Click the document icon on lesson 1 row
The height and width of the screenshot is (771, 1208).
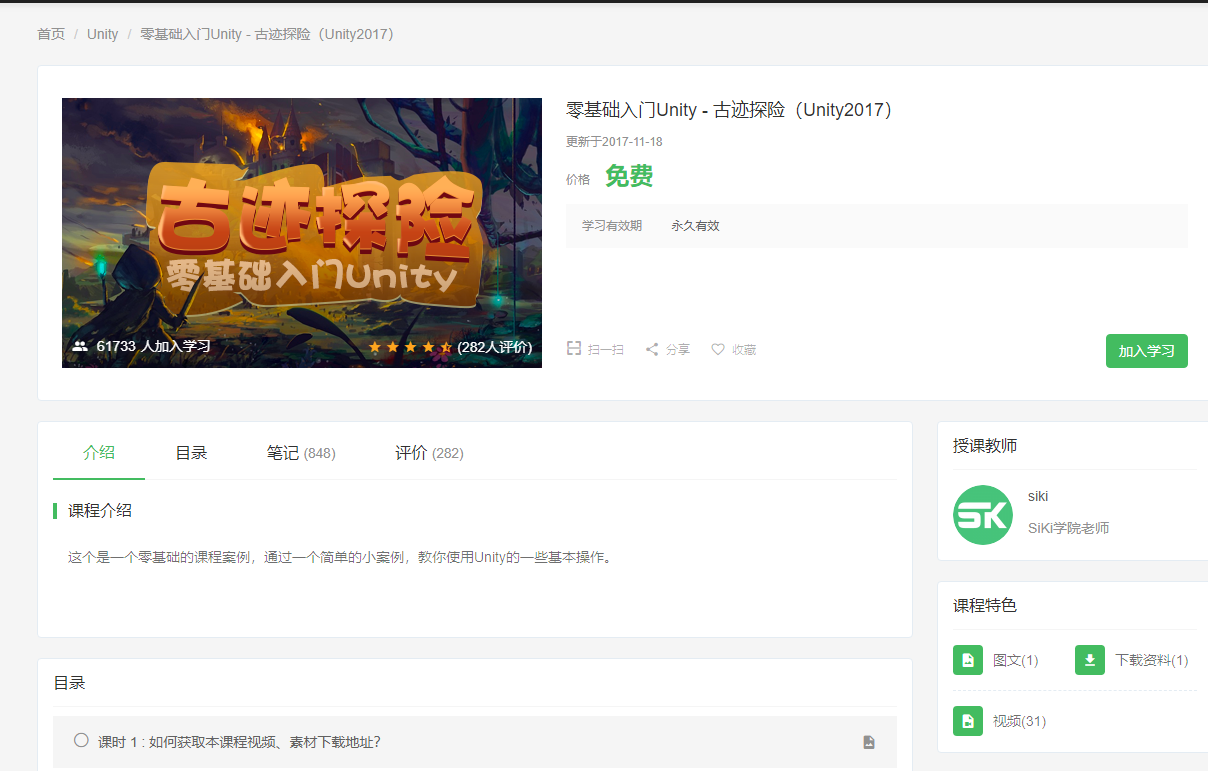pos(869,742)
